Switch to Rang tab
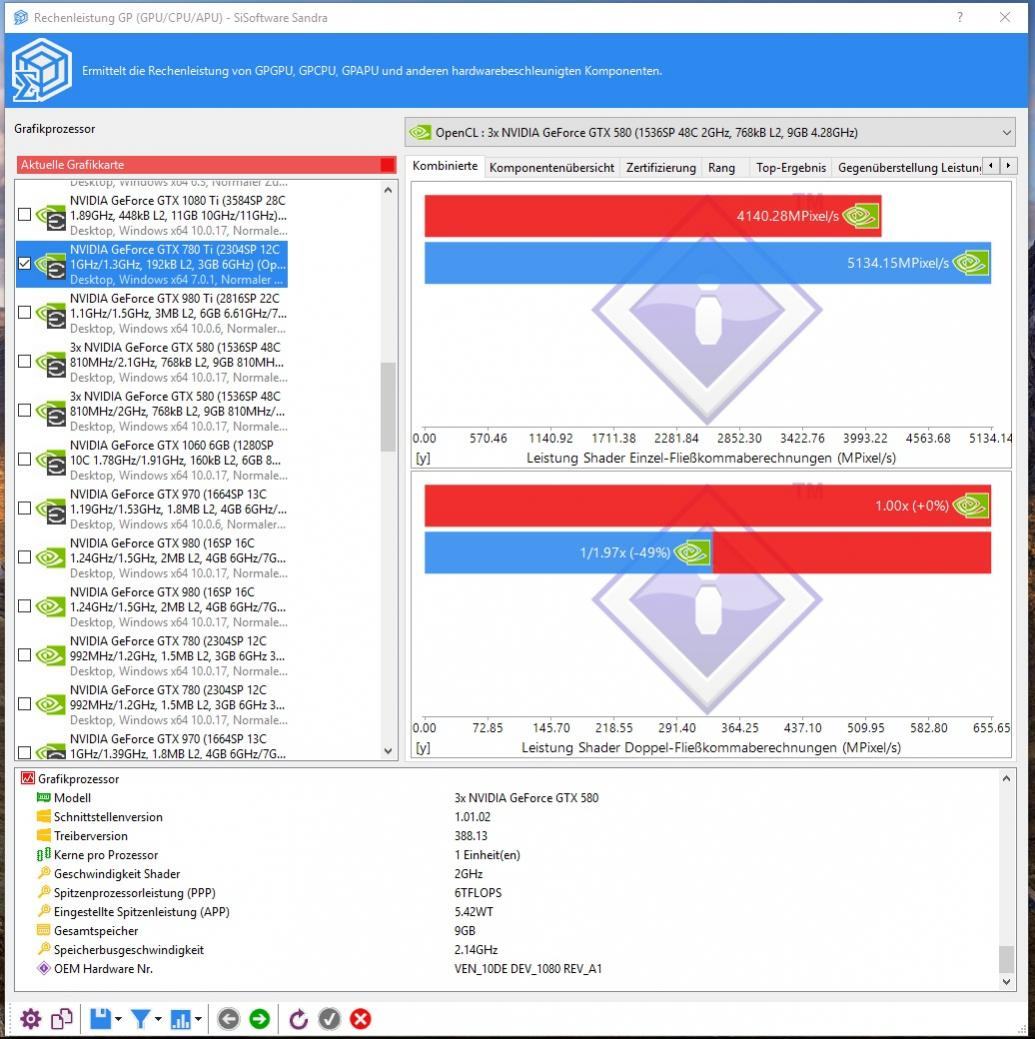Image resolution: width=1035 pixels, height=1039 pixels. click(721, 168)
